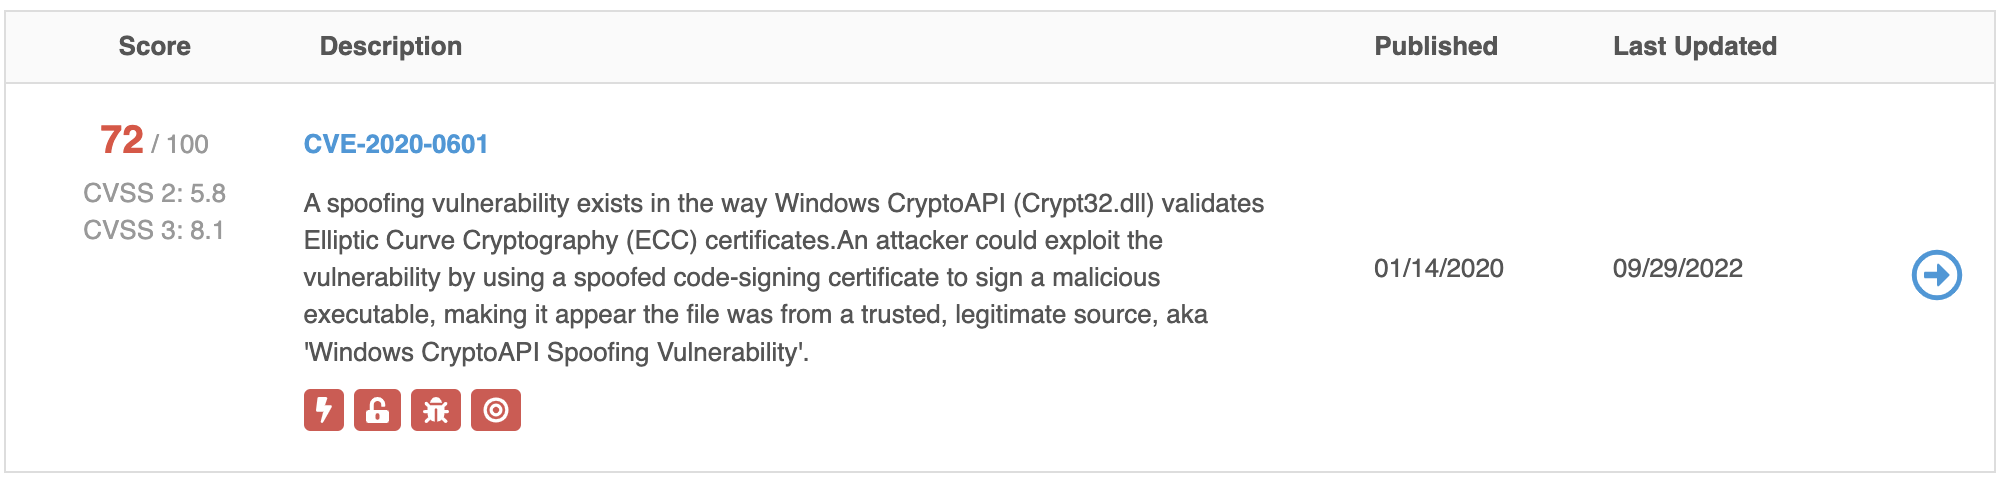
Task: Select the last updated date 09/29/2022
Action: (x=1678, y=268)
